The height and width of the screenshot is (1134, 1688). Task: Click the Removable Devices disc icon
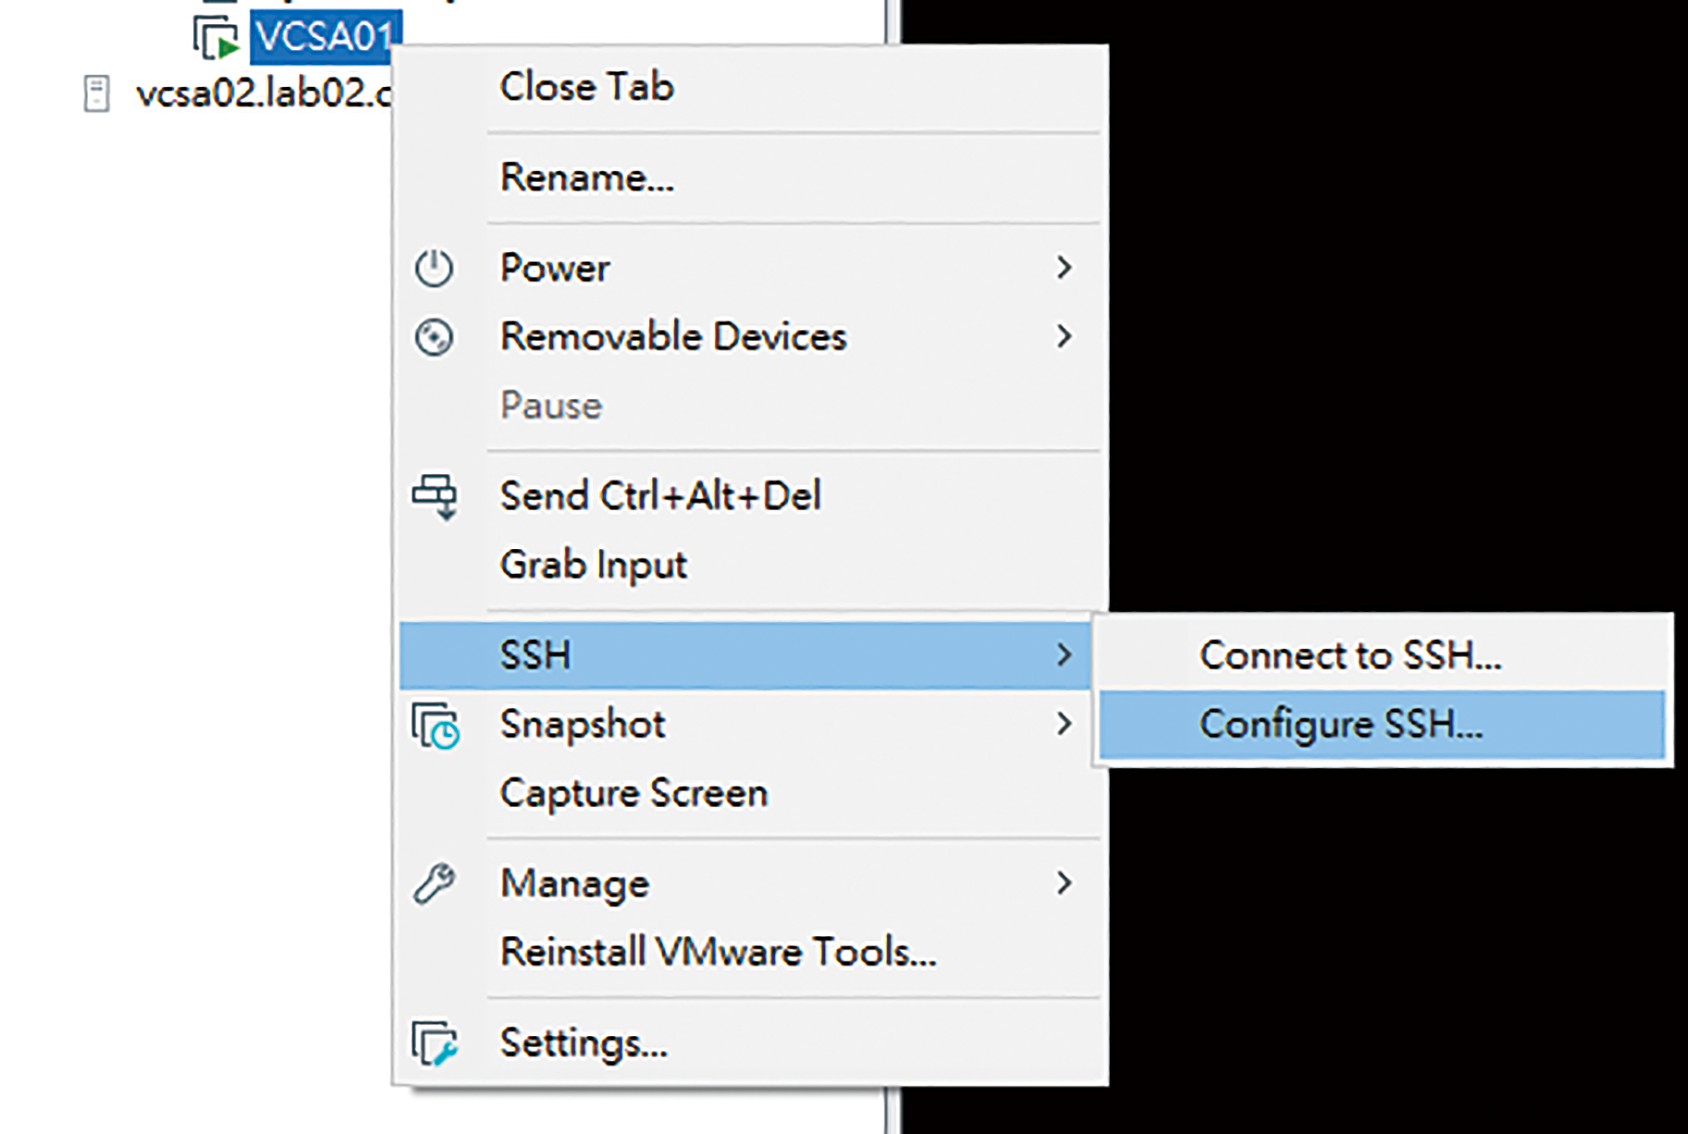point(434,337)
